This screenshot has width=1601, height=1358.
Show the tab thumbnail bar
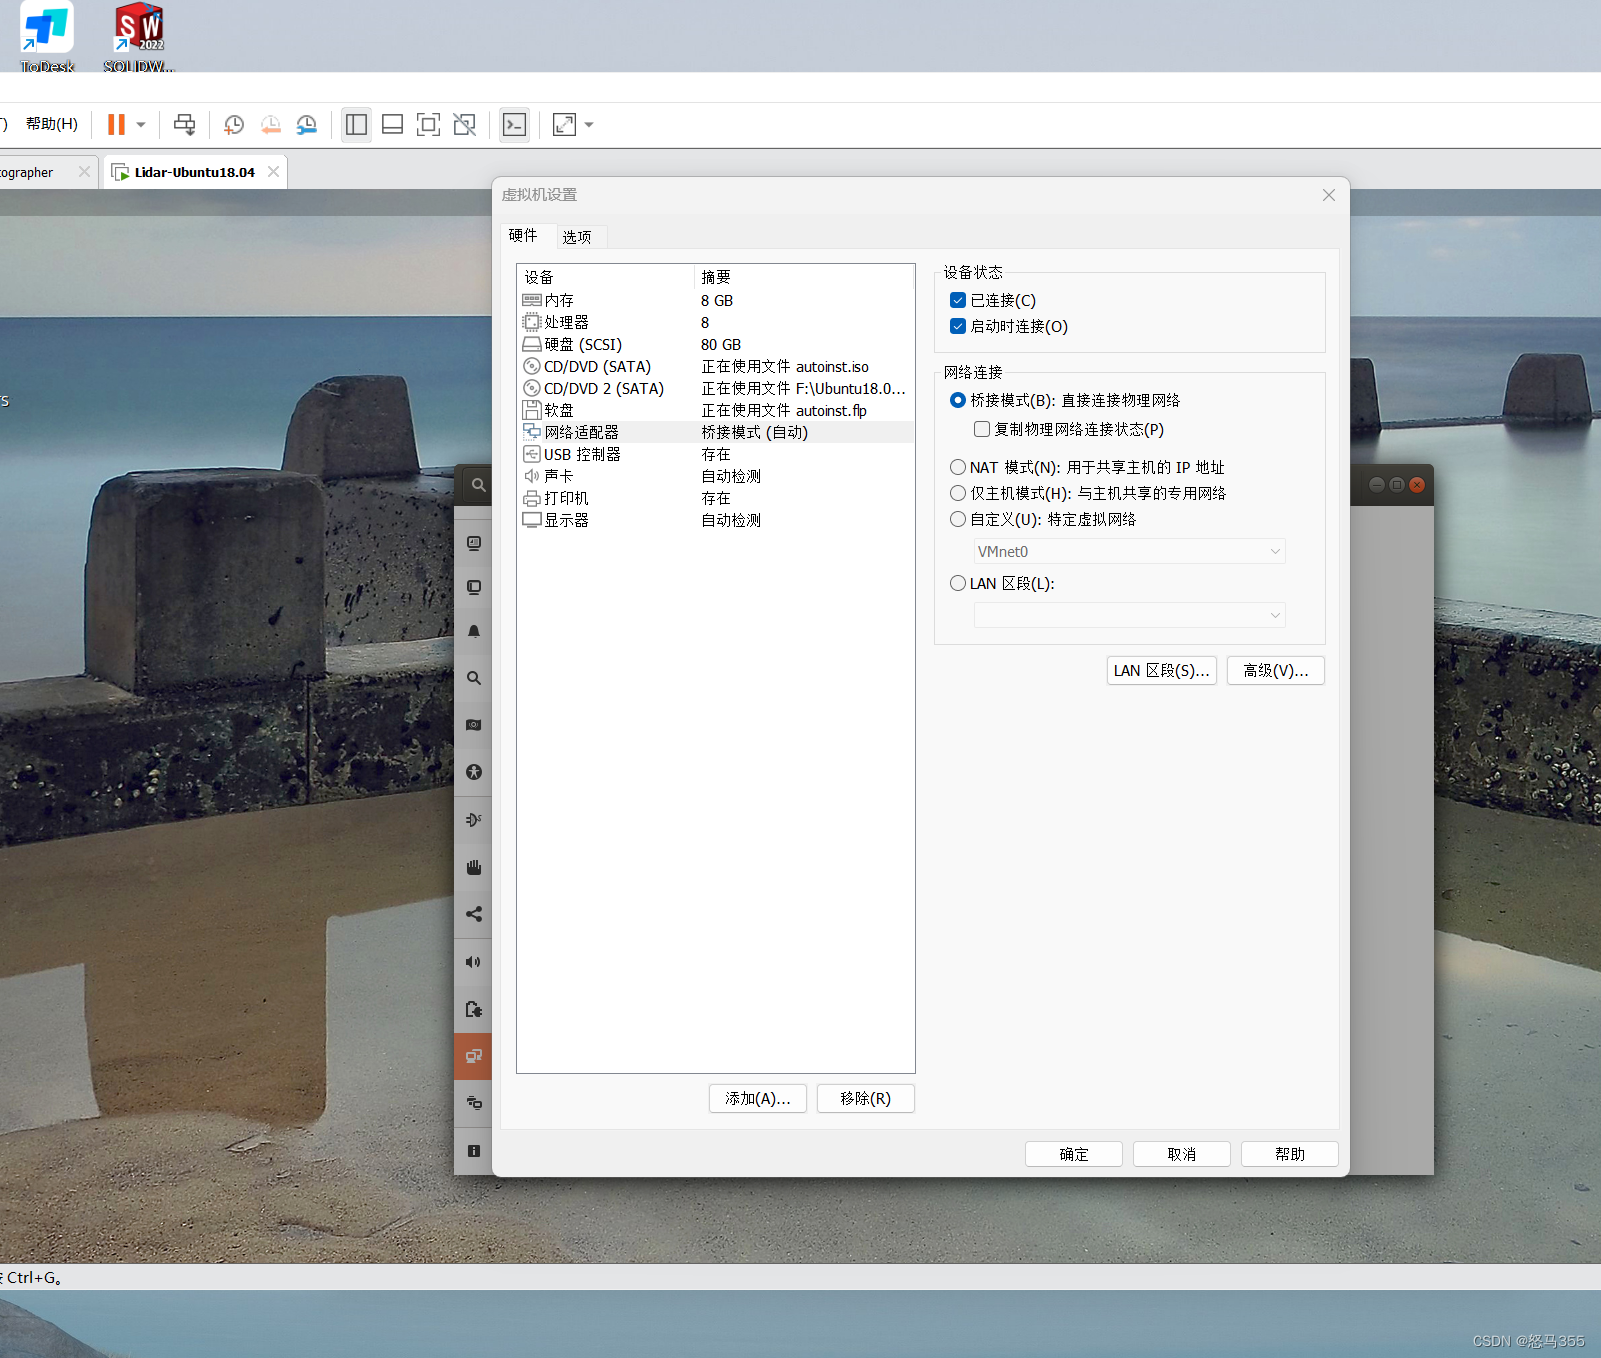coord(392,124)
